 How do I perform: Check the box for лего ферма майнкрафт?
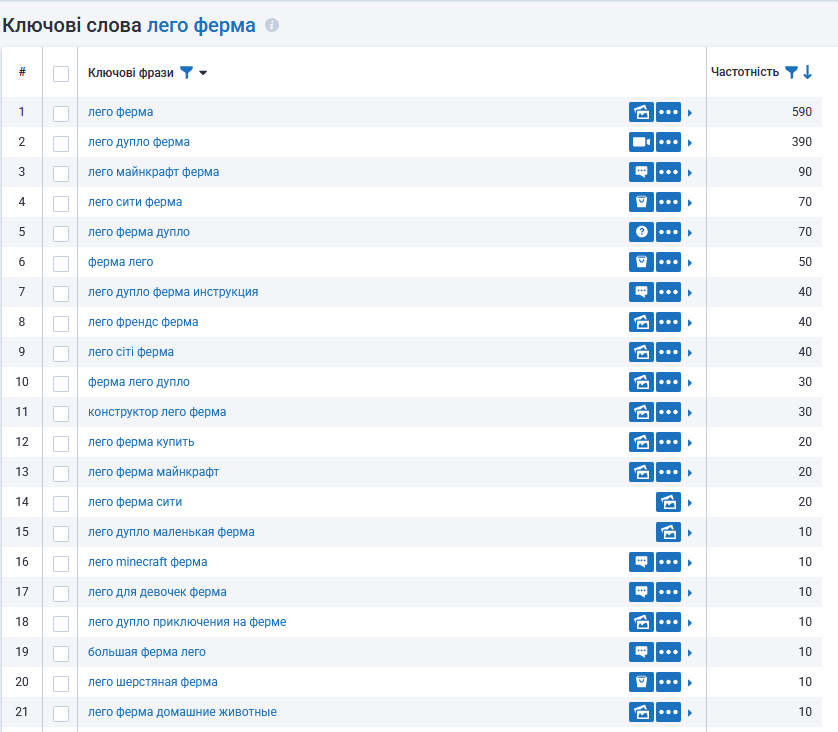61,473
